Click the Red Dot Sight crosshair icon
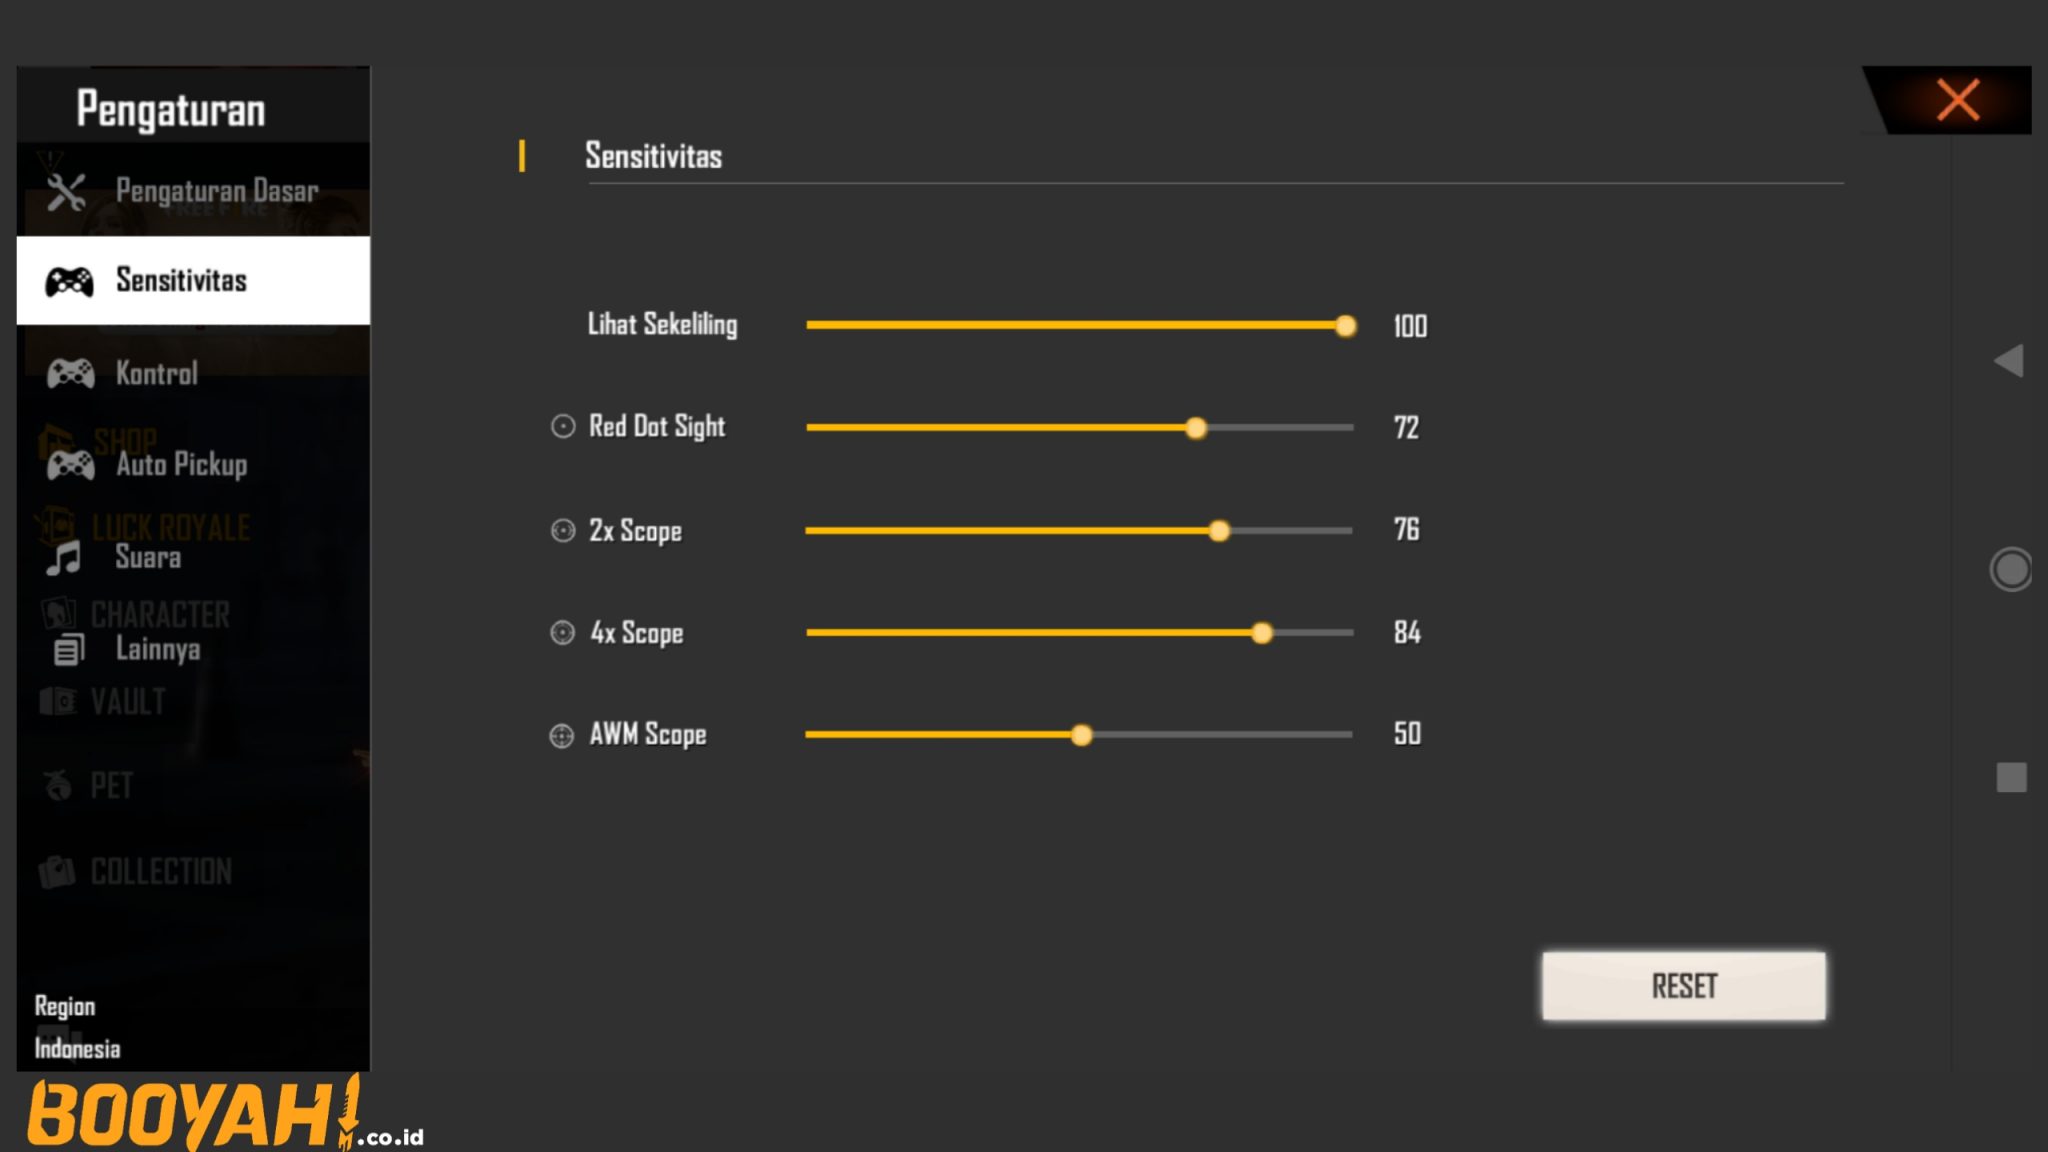Viewport: 2048px width, 1152px height. pos(563,427)
